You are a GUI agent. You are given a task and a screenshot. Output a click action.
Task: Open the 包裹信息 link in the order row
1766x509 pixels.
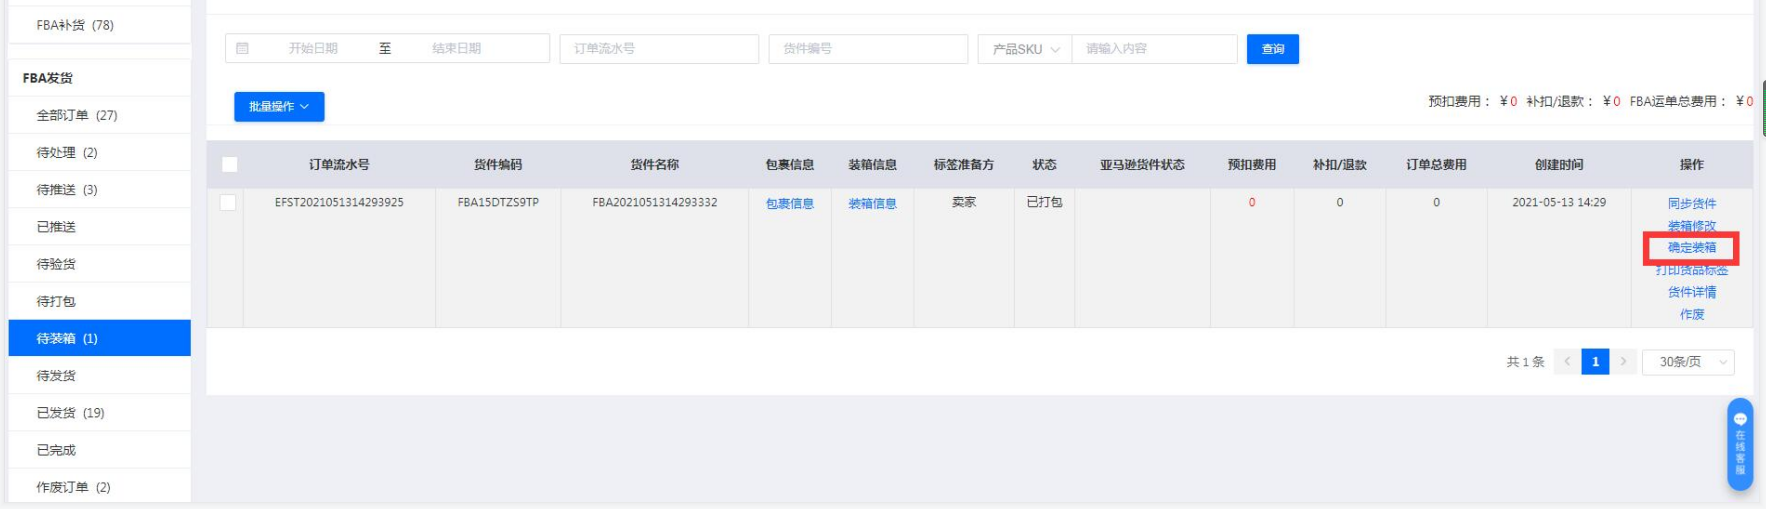(x=789, y=204)
